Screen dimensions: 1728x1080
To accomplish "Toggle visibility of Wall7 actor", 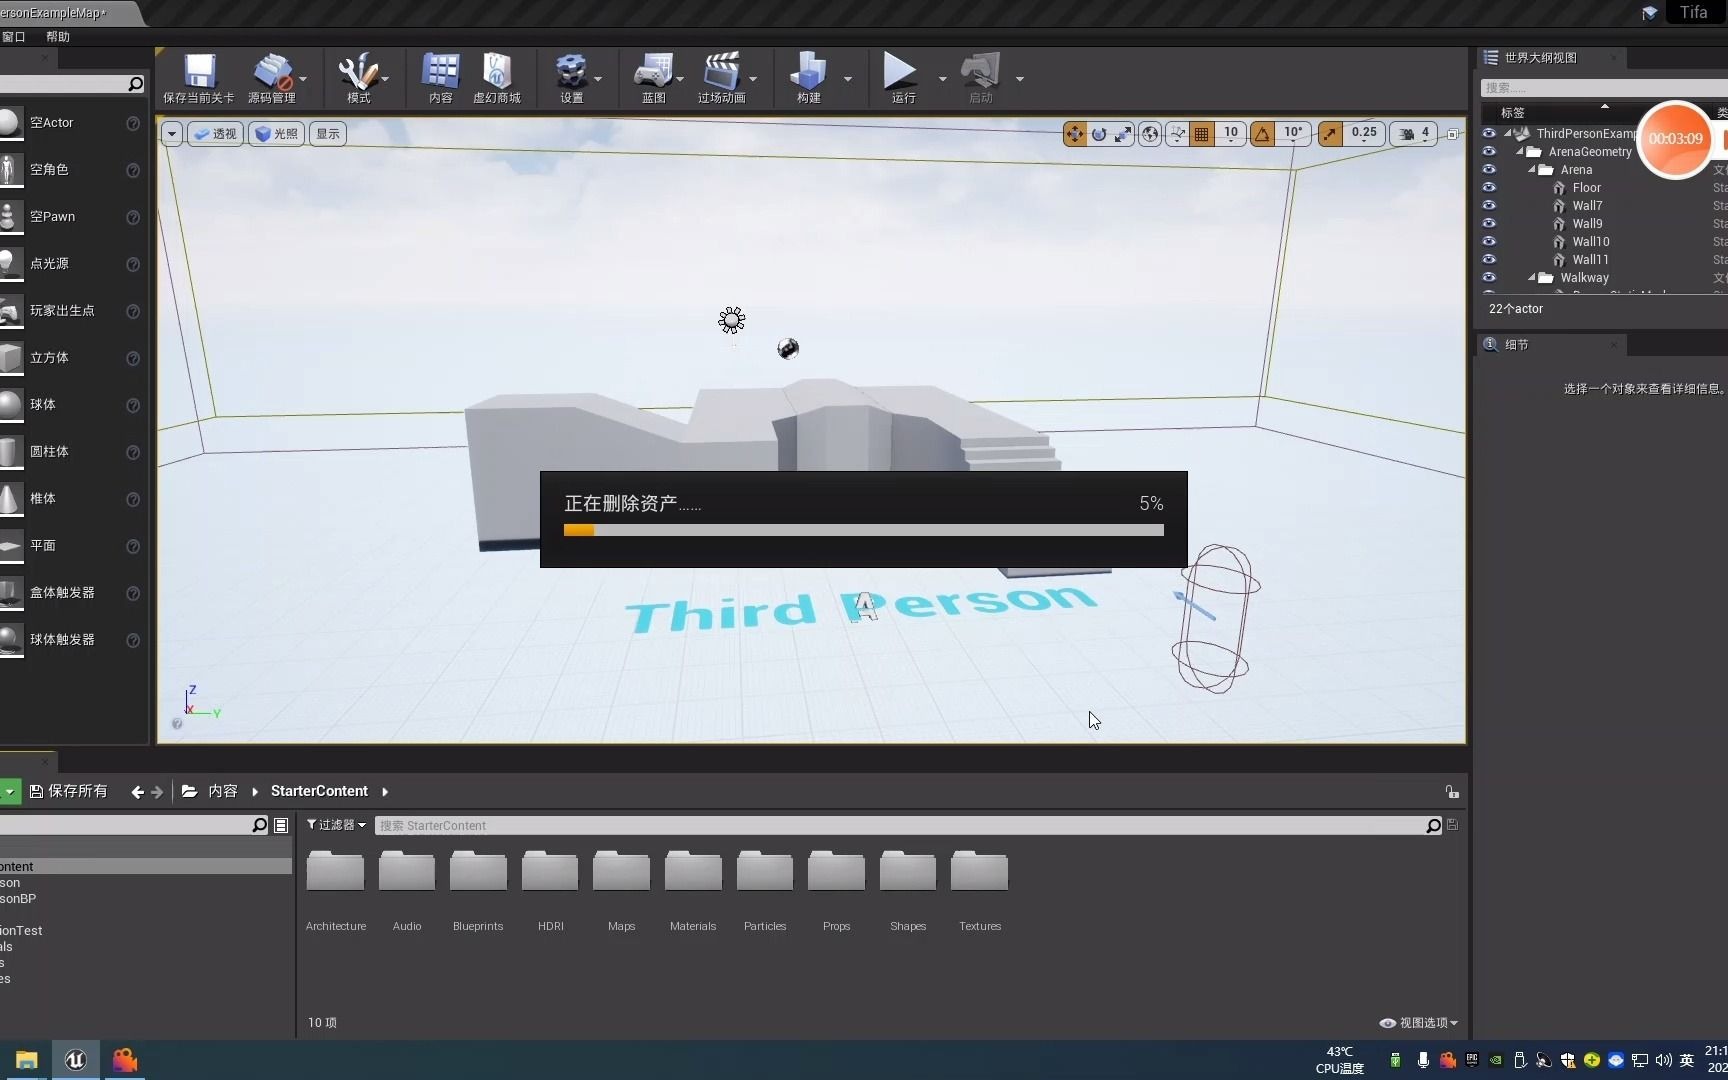I will pos(1489,205).
